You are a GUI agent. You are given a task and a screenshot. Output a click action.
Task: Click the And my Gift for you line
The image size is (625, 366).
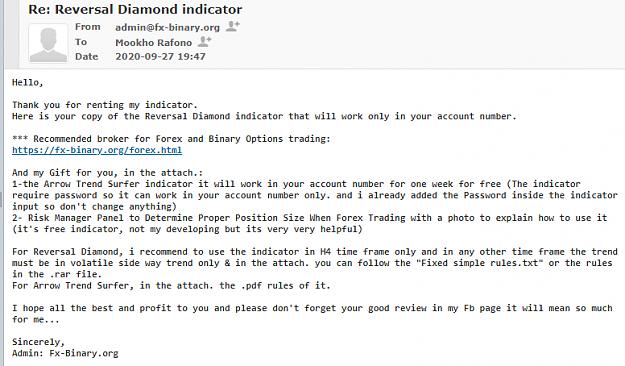(107, 173)
